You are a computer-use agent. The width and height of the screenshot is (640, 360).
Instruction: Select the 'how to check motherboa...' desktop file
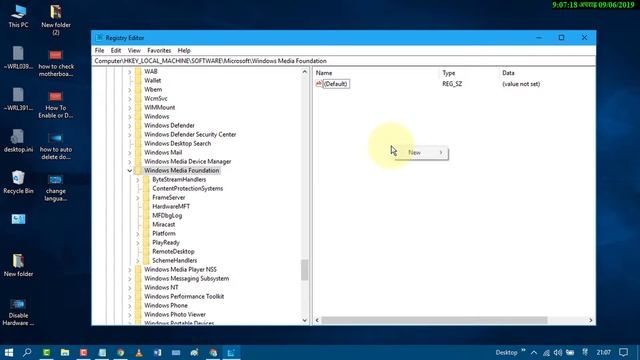(56, 63)
